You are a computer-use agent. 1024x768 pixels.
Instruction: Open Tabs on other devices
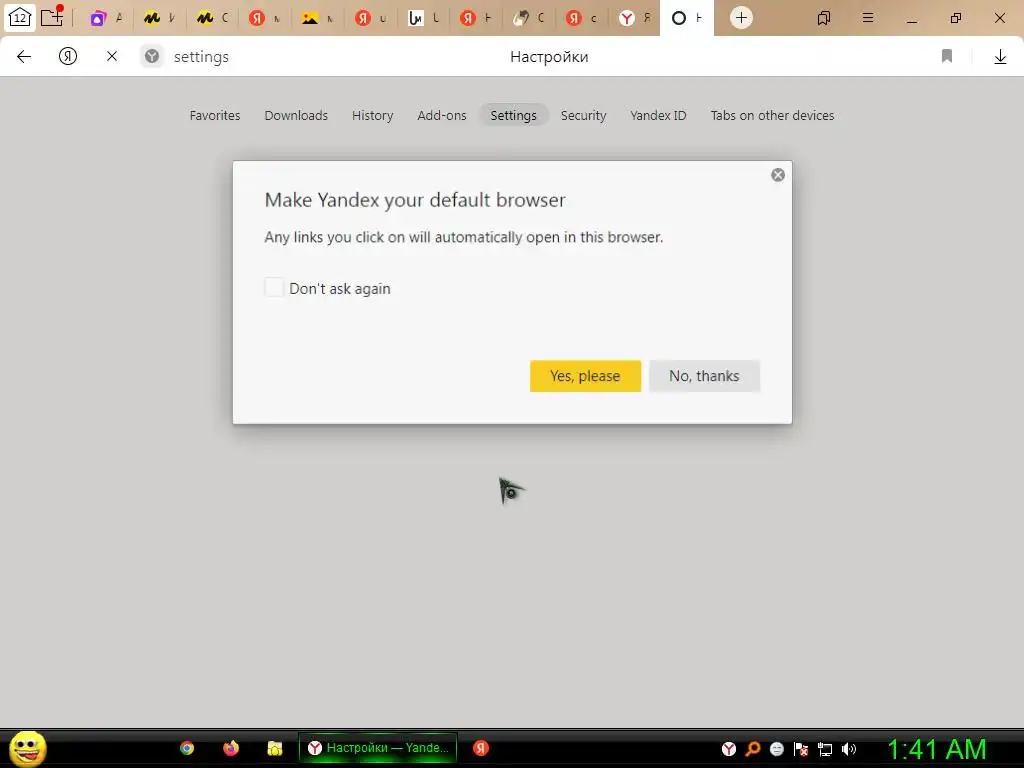tap(772, 116)
